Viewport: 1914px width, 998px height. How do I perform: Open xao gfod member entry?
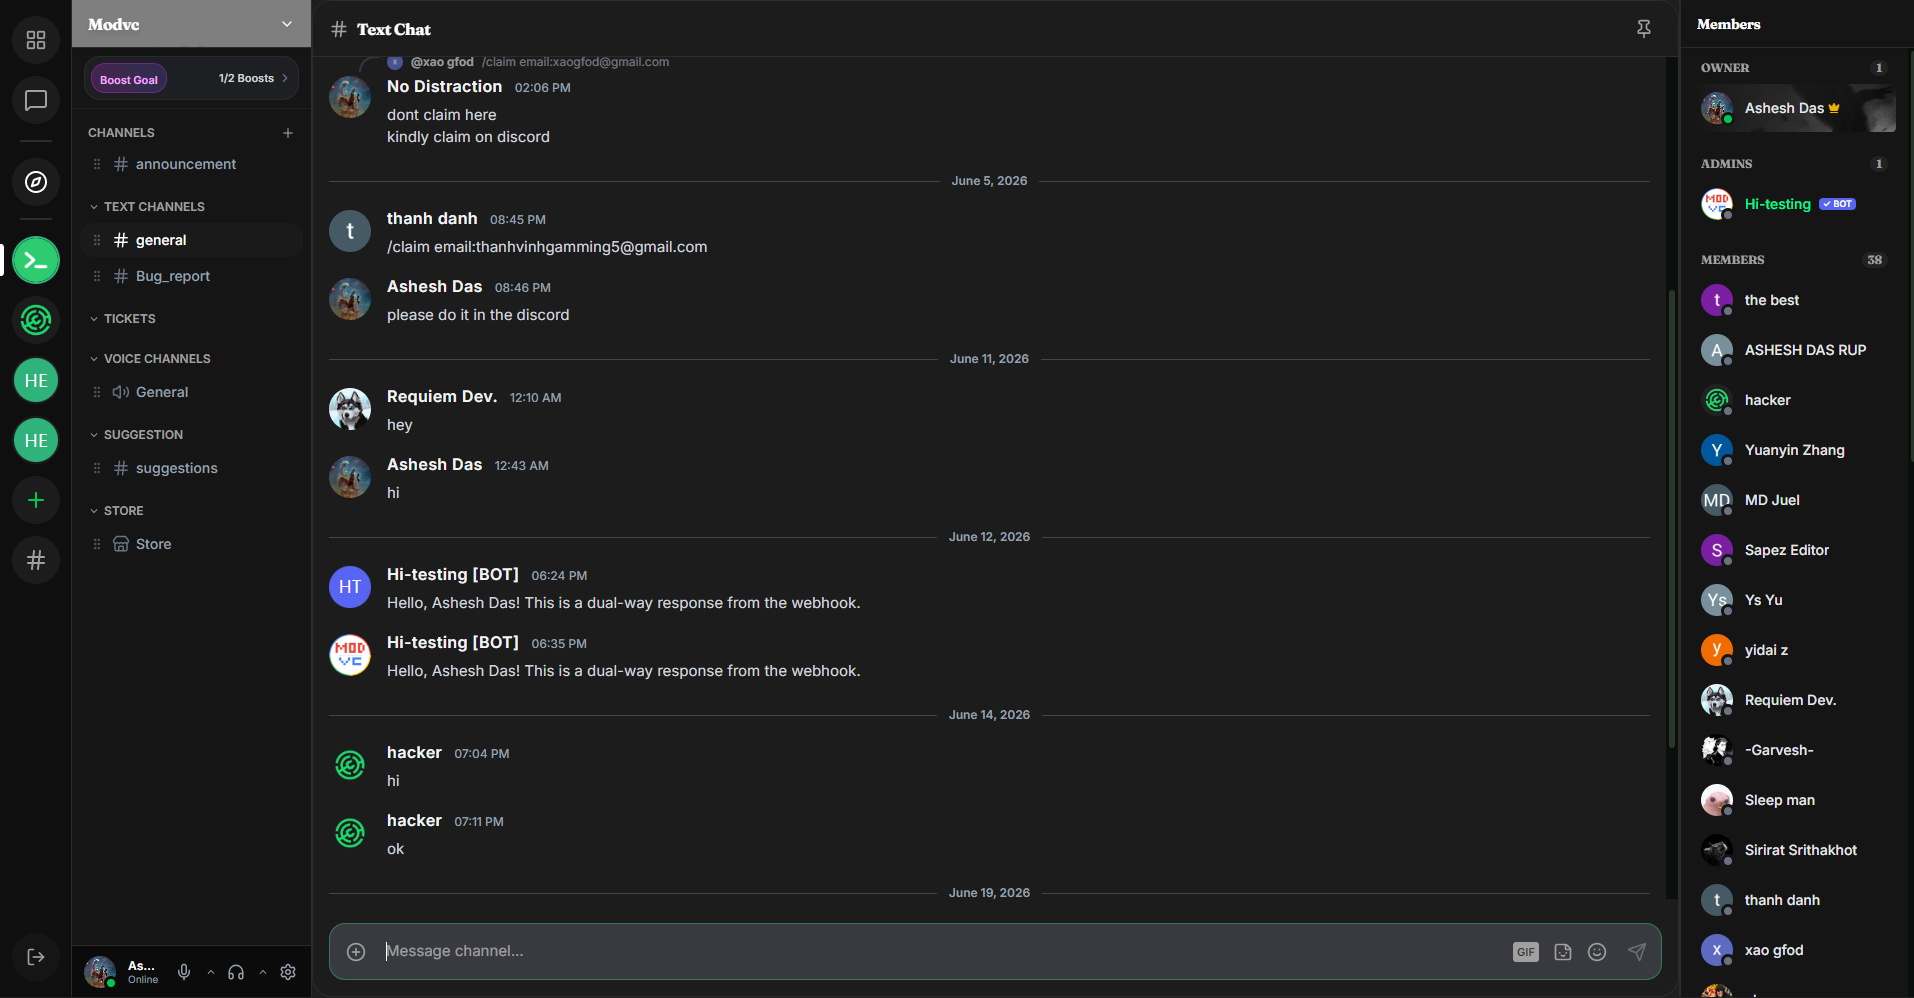click(x=1797, y=950)
